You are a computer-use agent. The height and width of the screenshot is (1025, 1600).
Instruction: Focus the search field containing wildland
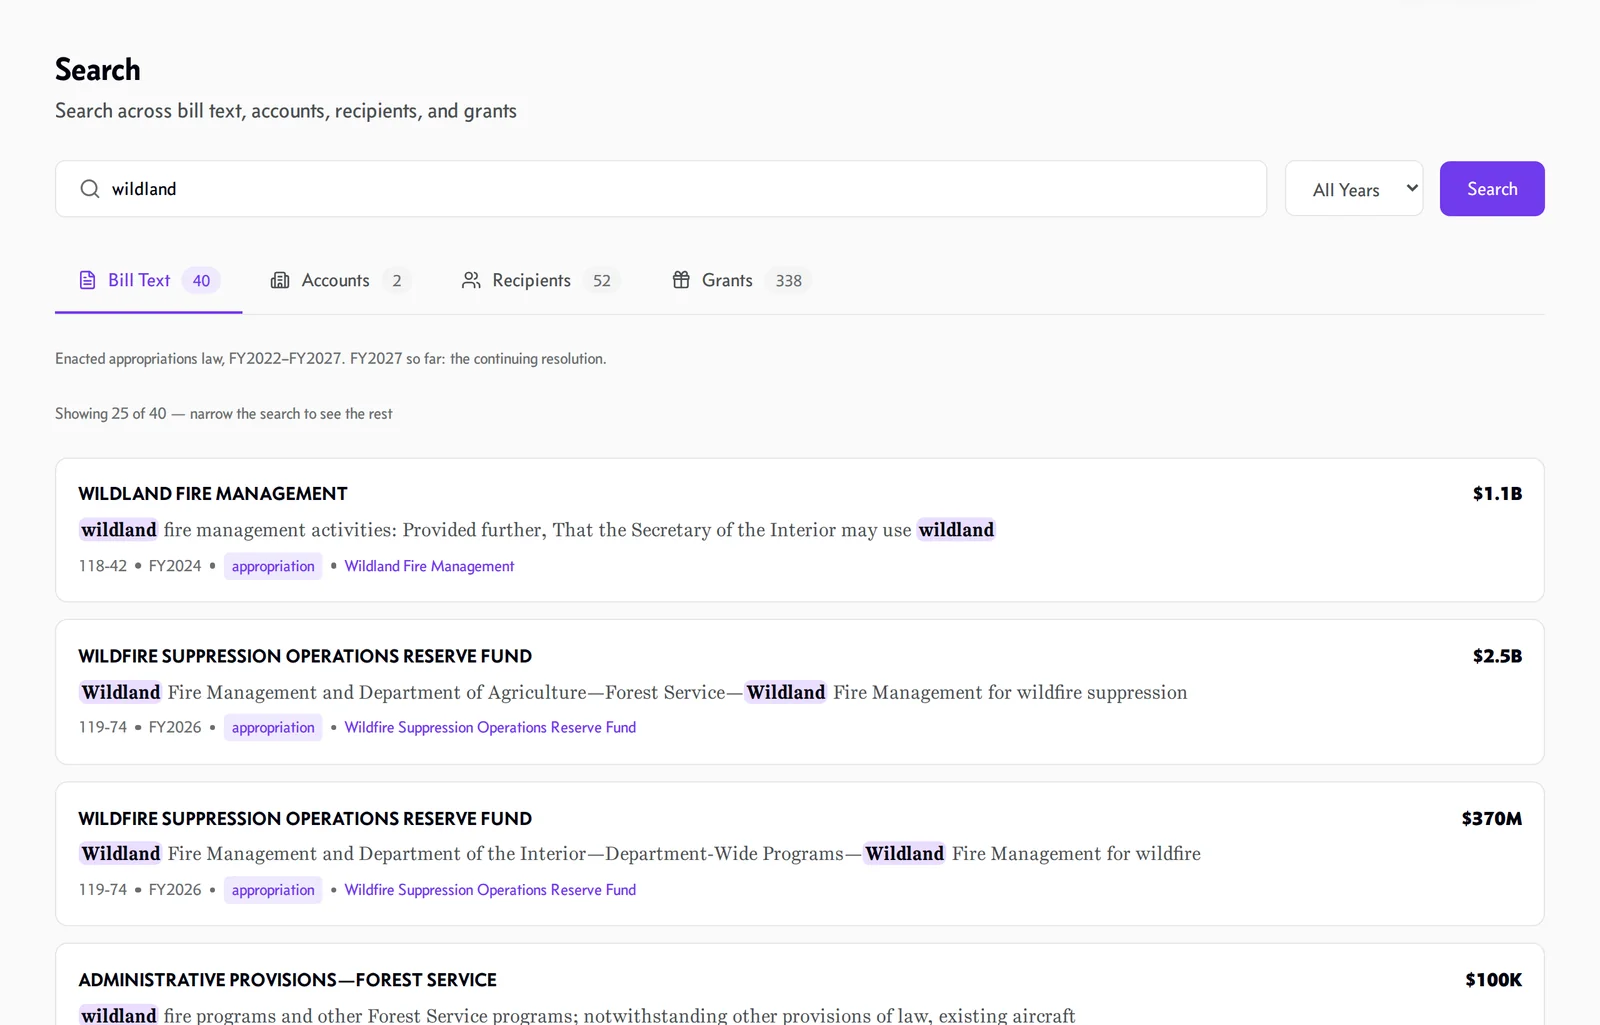coord(661,189)
